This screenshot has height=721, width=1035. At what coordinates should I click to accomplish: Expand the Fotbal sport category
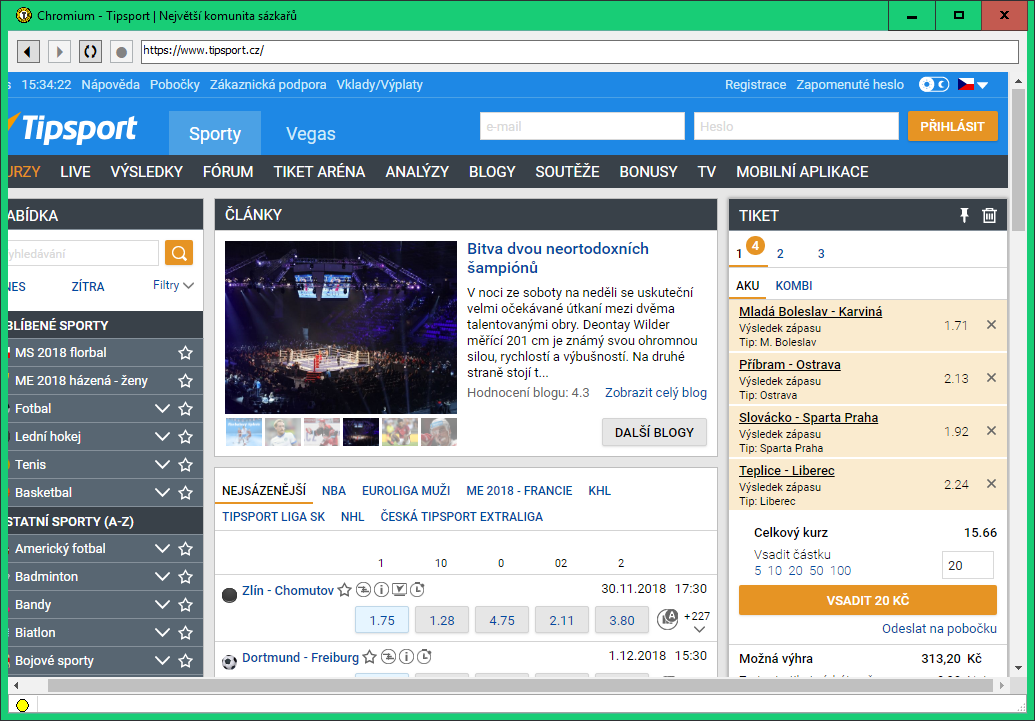click(x=162, y=409)
